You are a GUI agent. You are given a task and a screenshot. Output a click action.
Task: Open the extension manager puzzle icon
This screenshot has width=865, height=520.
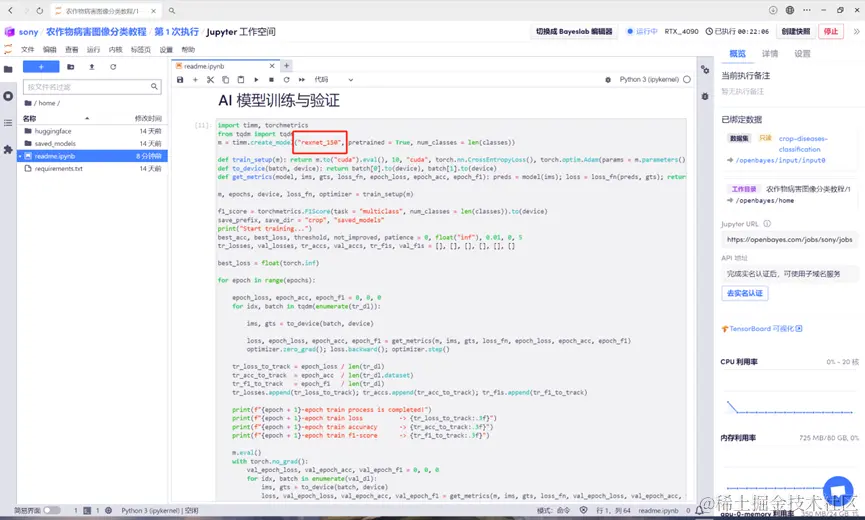8,149
